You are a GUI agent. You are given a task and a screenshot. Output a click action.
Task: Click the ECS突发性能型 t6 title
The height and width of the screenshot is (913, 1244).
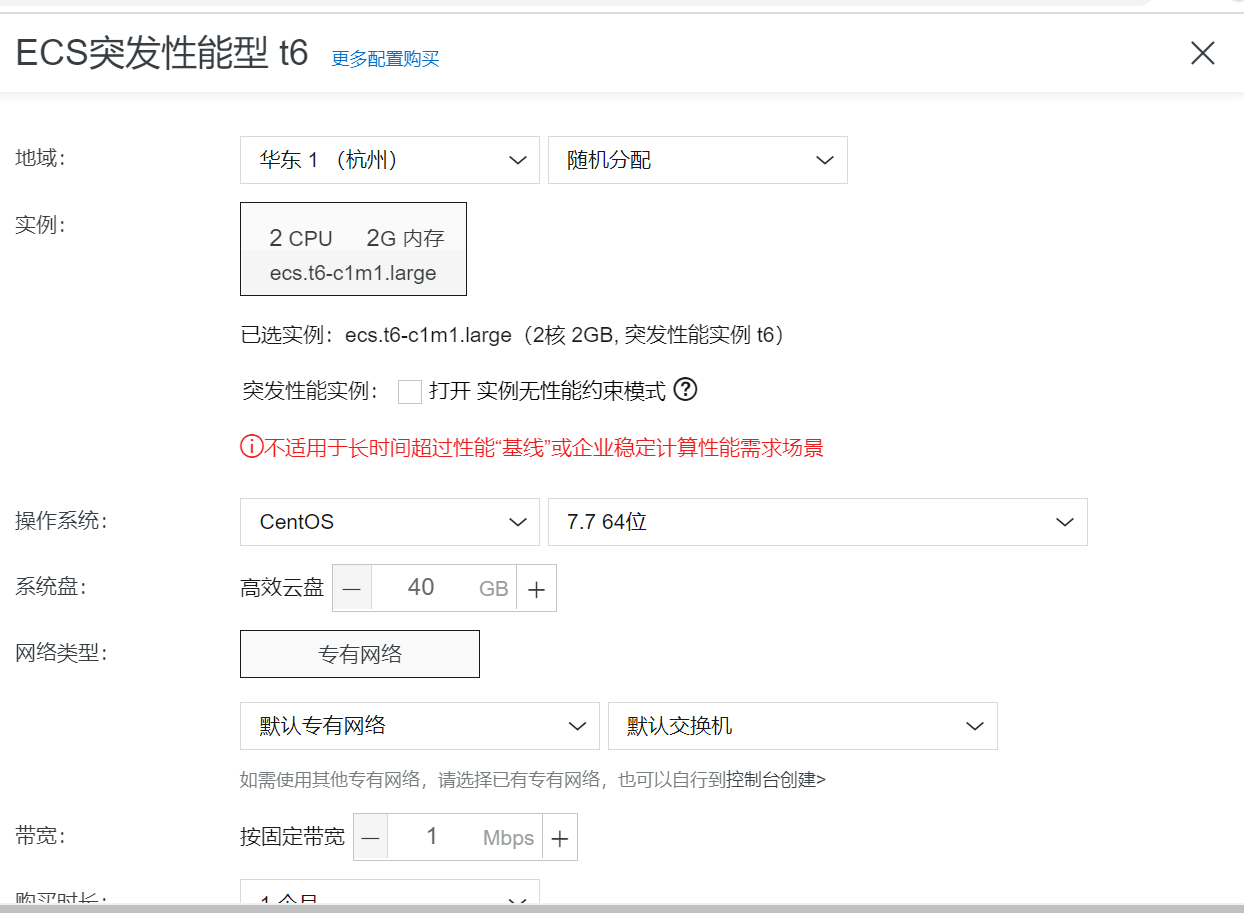[162, 53]
